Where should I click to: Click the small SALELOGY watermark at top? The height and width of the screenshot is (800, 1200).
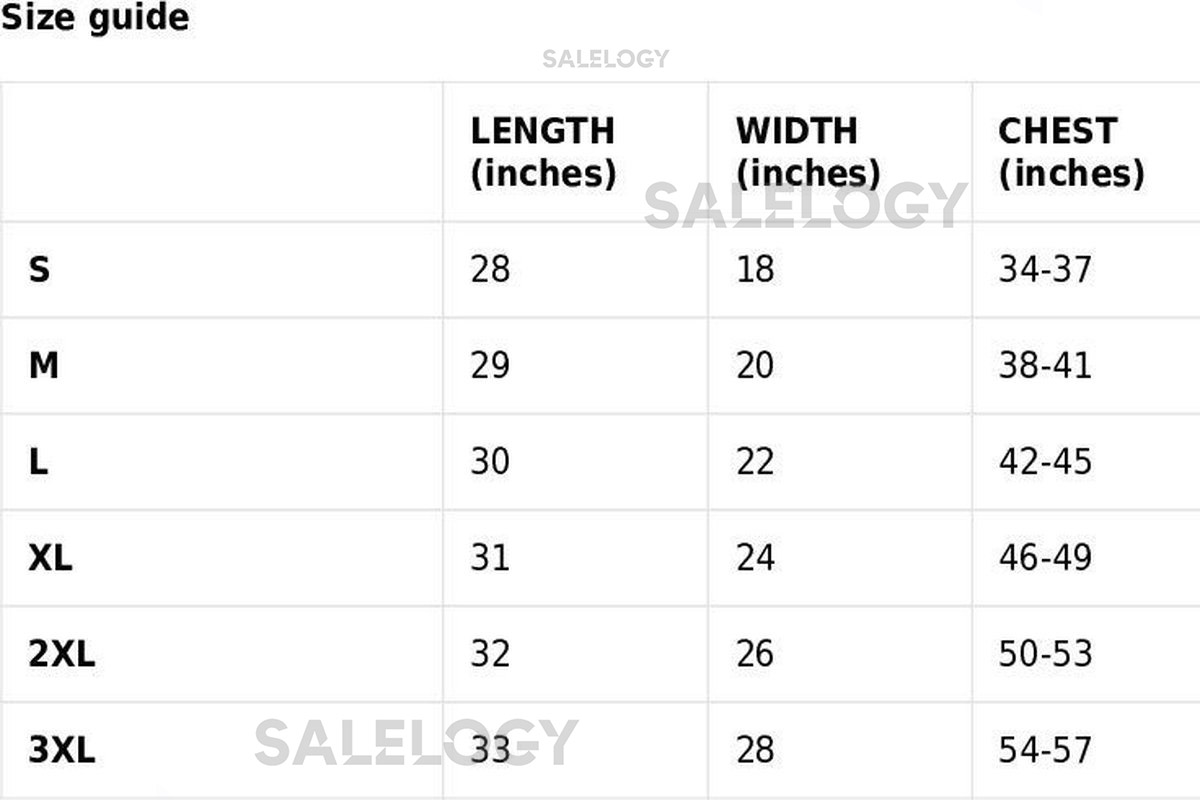pos(605,59)
